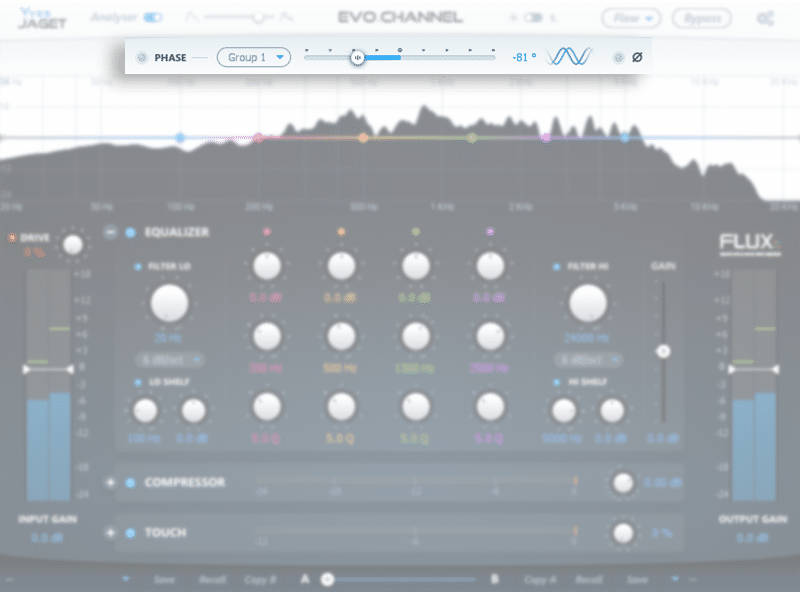The width and height of the screenshot is (800, 592).
Task: Click the input gain level marker
Action: click(48, 369)
